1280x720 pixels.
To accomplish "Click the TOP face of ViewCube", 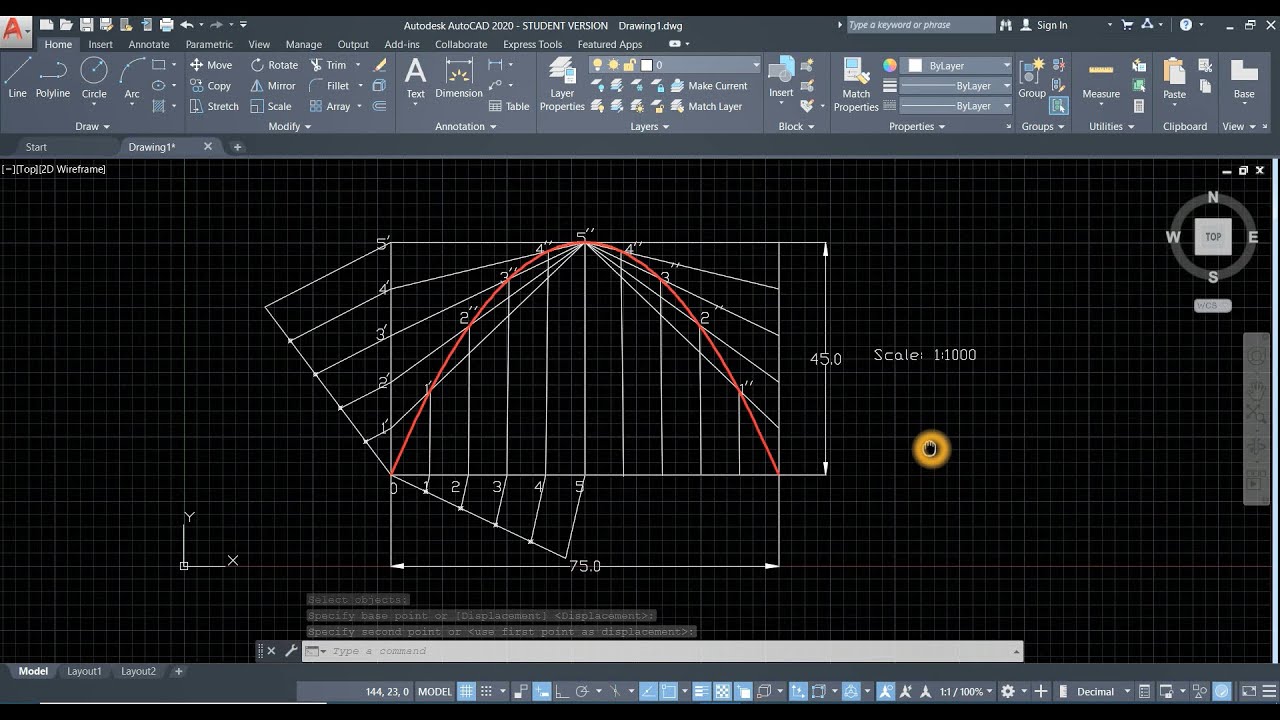I will (x=1213, y=237).
